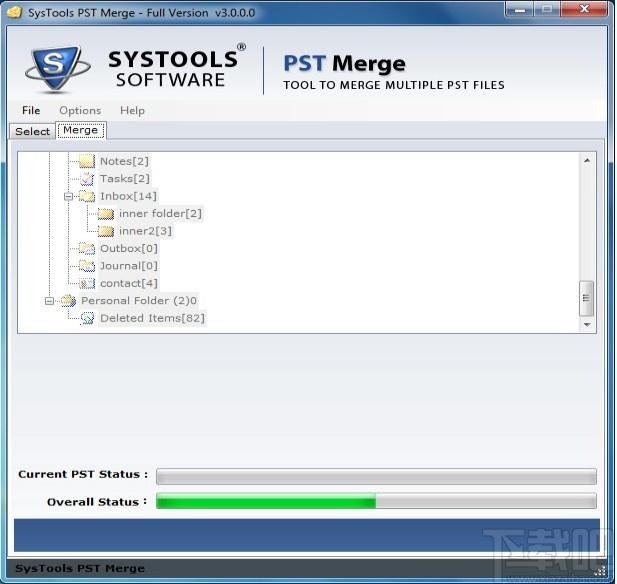Select the inner2[3] row
This screenshot has width=617, height=584.
click(x=145, y=231)
